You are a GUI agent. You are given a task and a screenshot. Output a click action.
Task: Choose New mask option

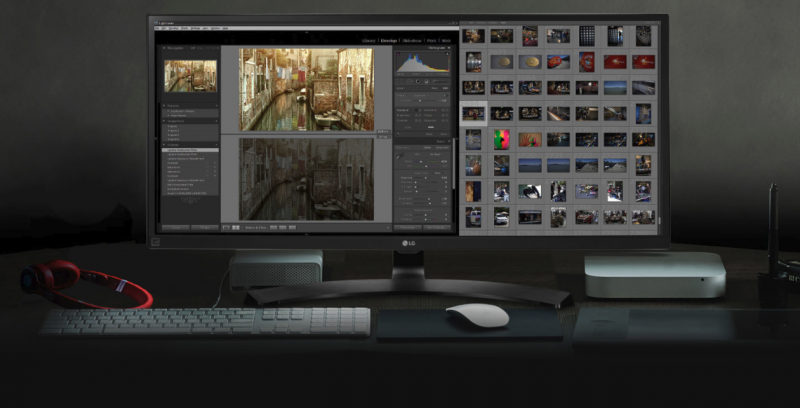(x=435, y=88)
